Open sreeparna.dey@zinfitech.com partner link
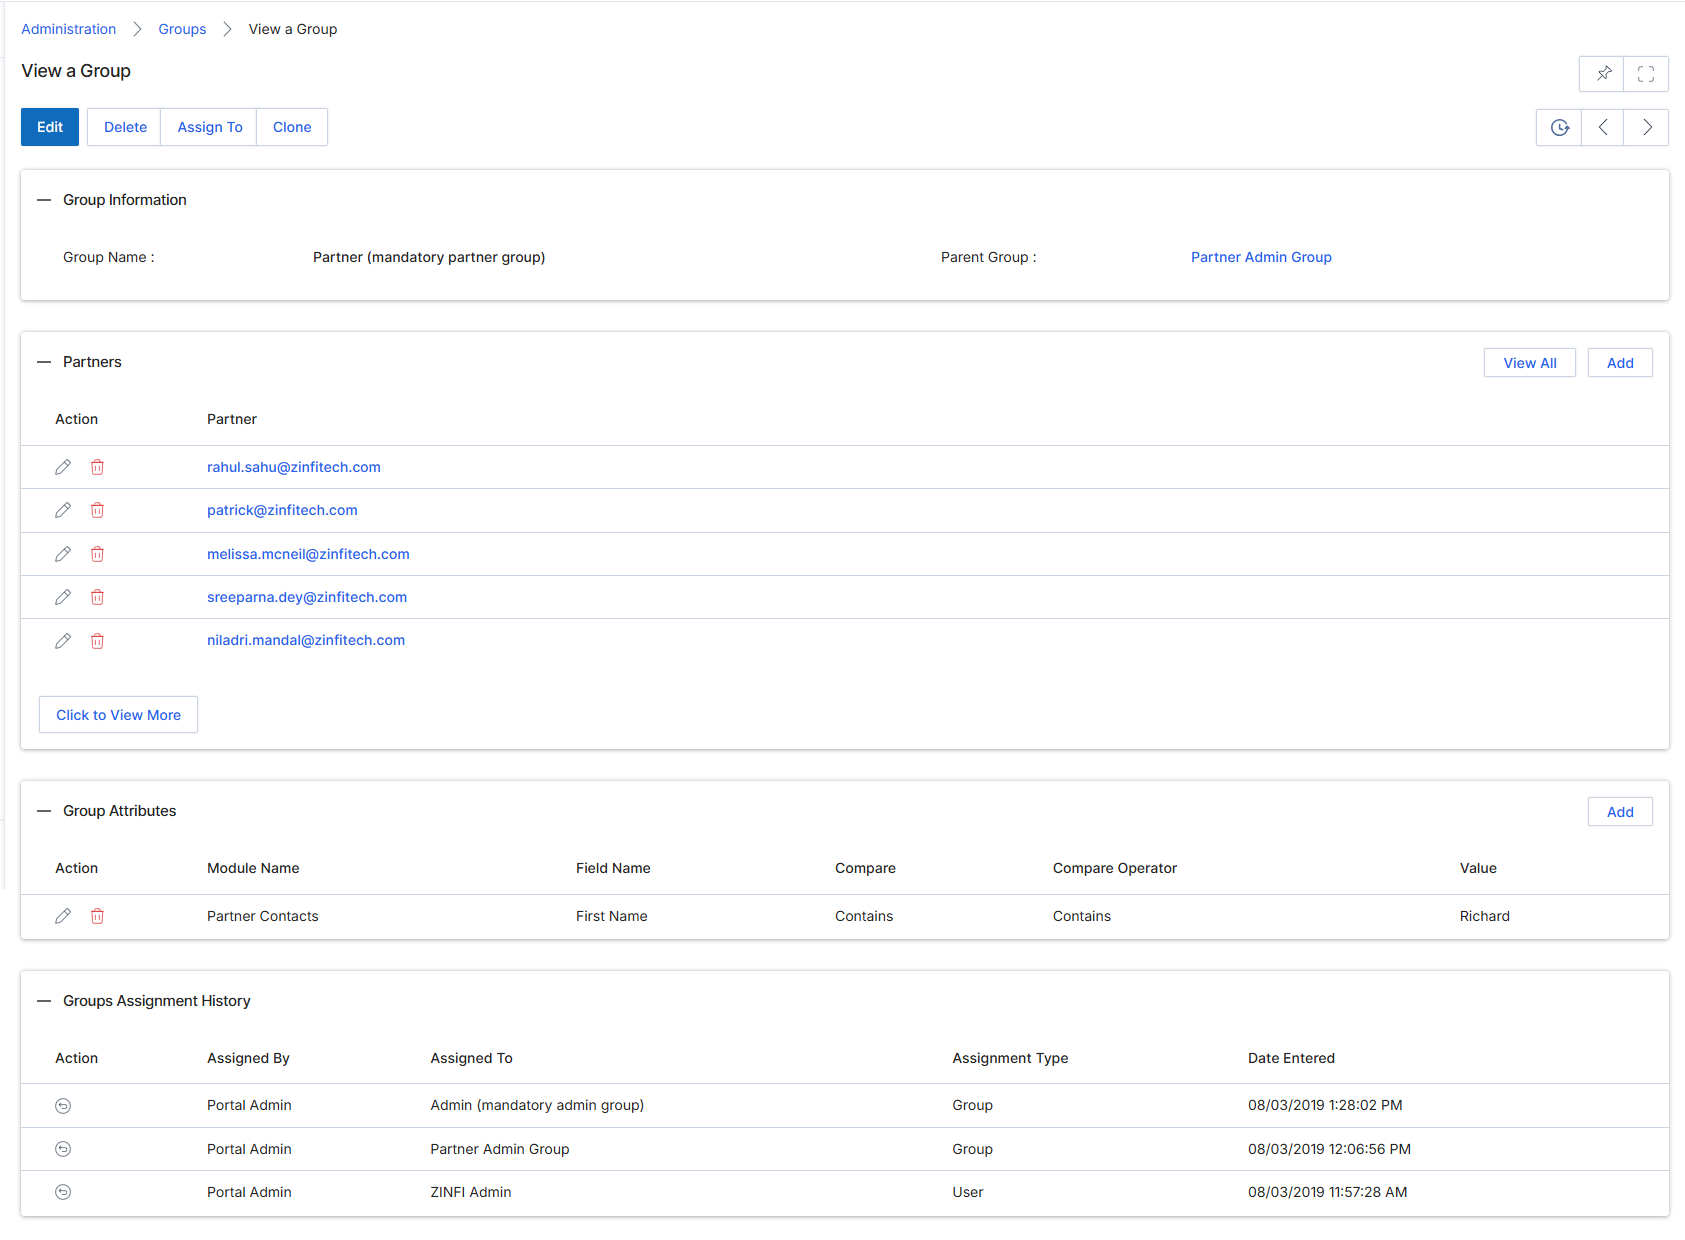The image size is (1685, 1240). 307,597
